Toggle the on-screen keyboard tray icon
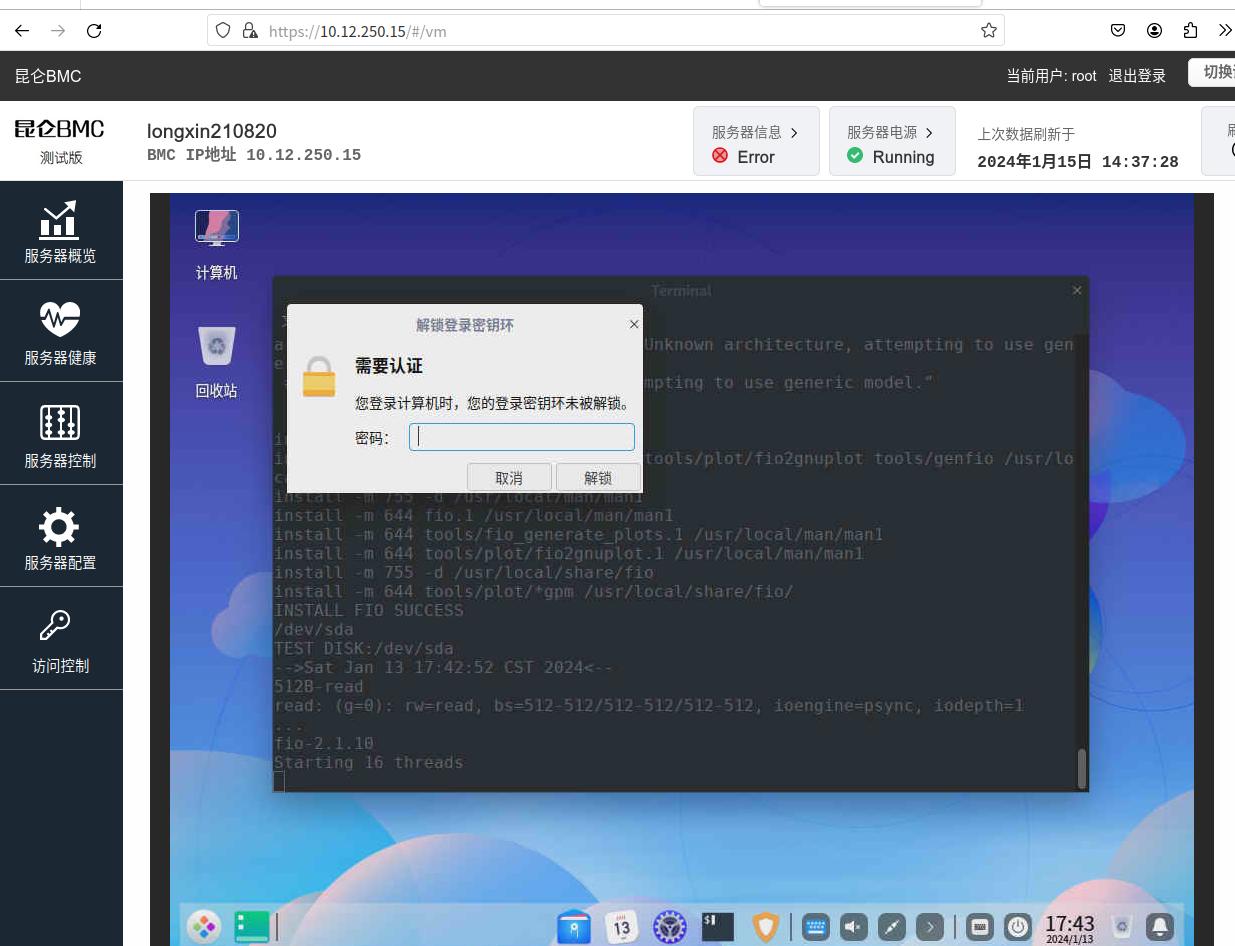 click(x=816, y=927)
